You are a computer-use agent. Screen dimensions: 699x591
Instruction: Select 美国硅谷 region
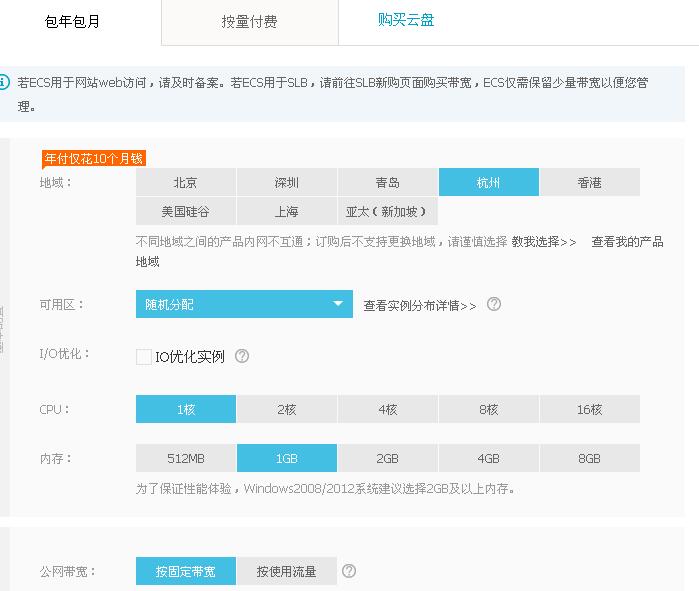coord(186,211)
